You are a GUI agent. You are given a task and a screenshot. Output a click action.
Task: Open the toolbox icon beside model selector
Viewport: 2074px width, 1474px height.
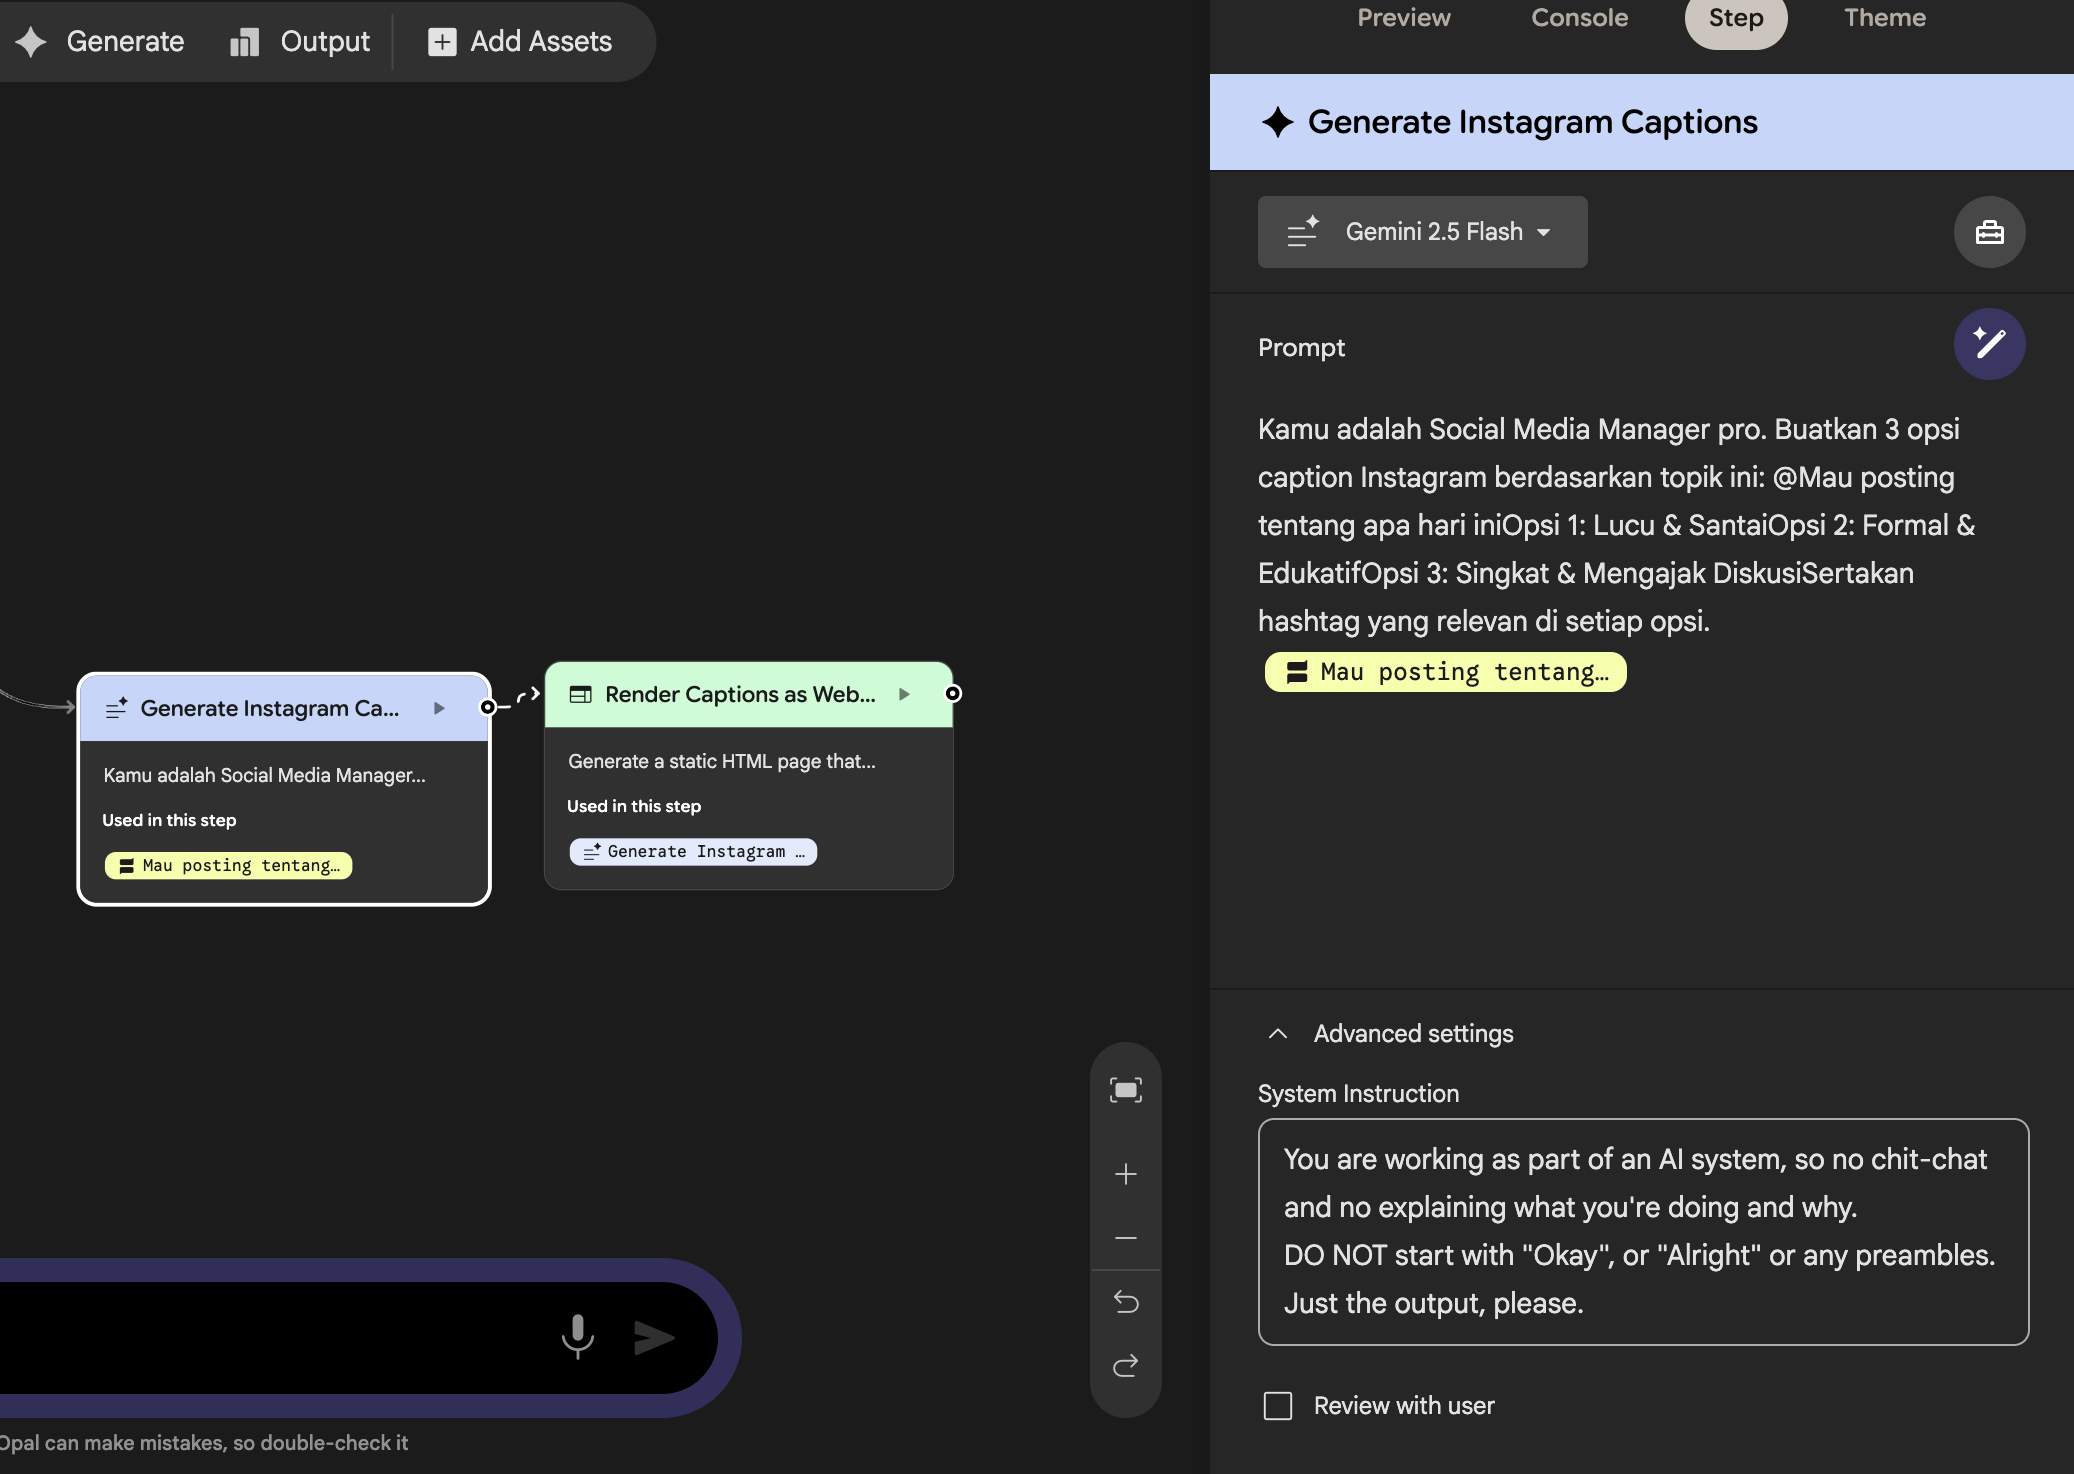tap(1989, 232)
